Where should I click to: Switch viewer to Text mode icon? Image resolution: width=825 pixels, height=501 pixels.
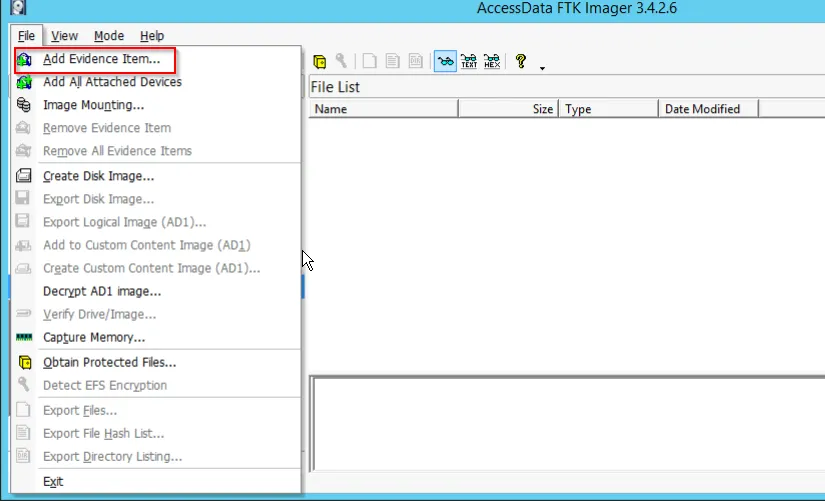coord(469,61)
